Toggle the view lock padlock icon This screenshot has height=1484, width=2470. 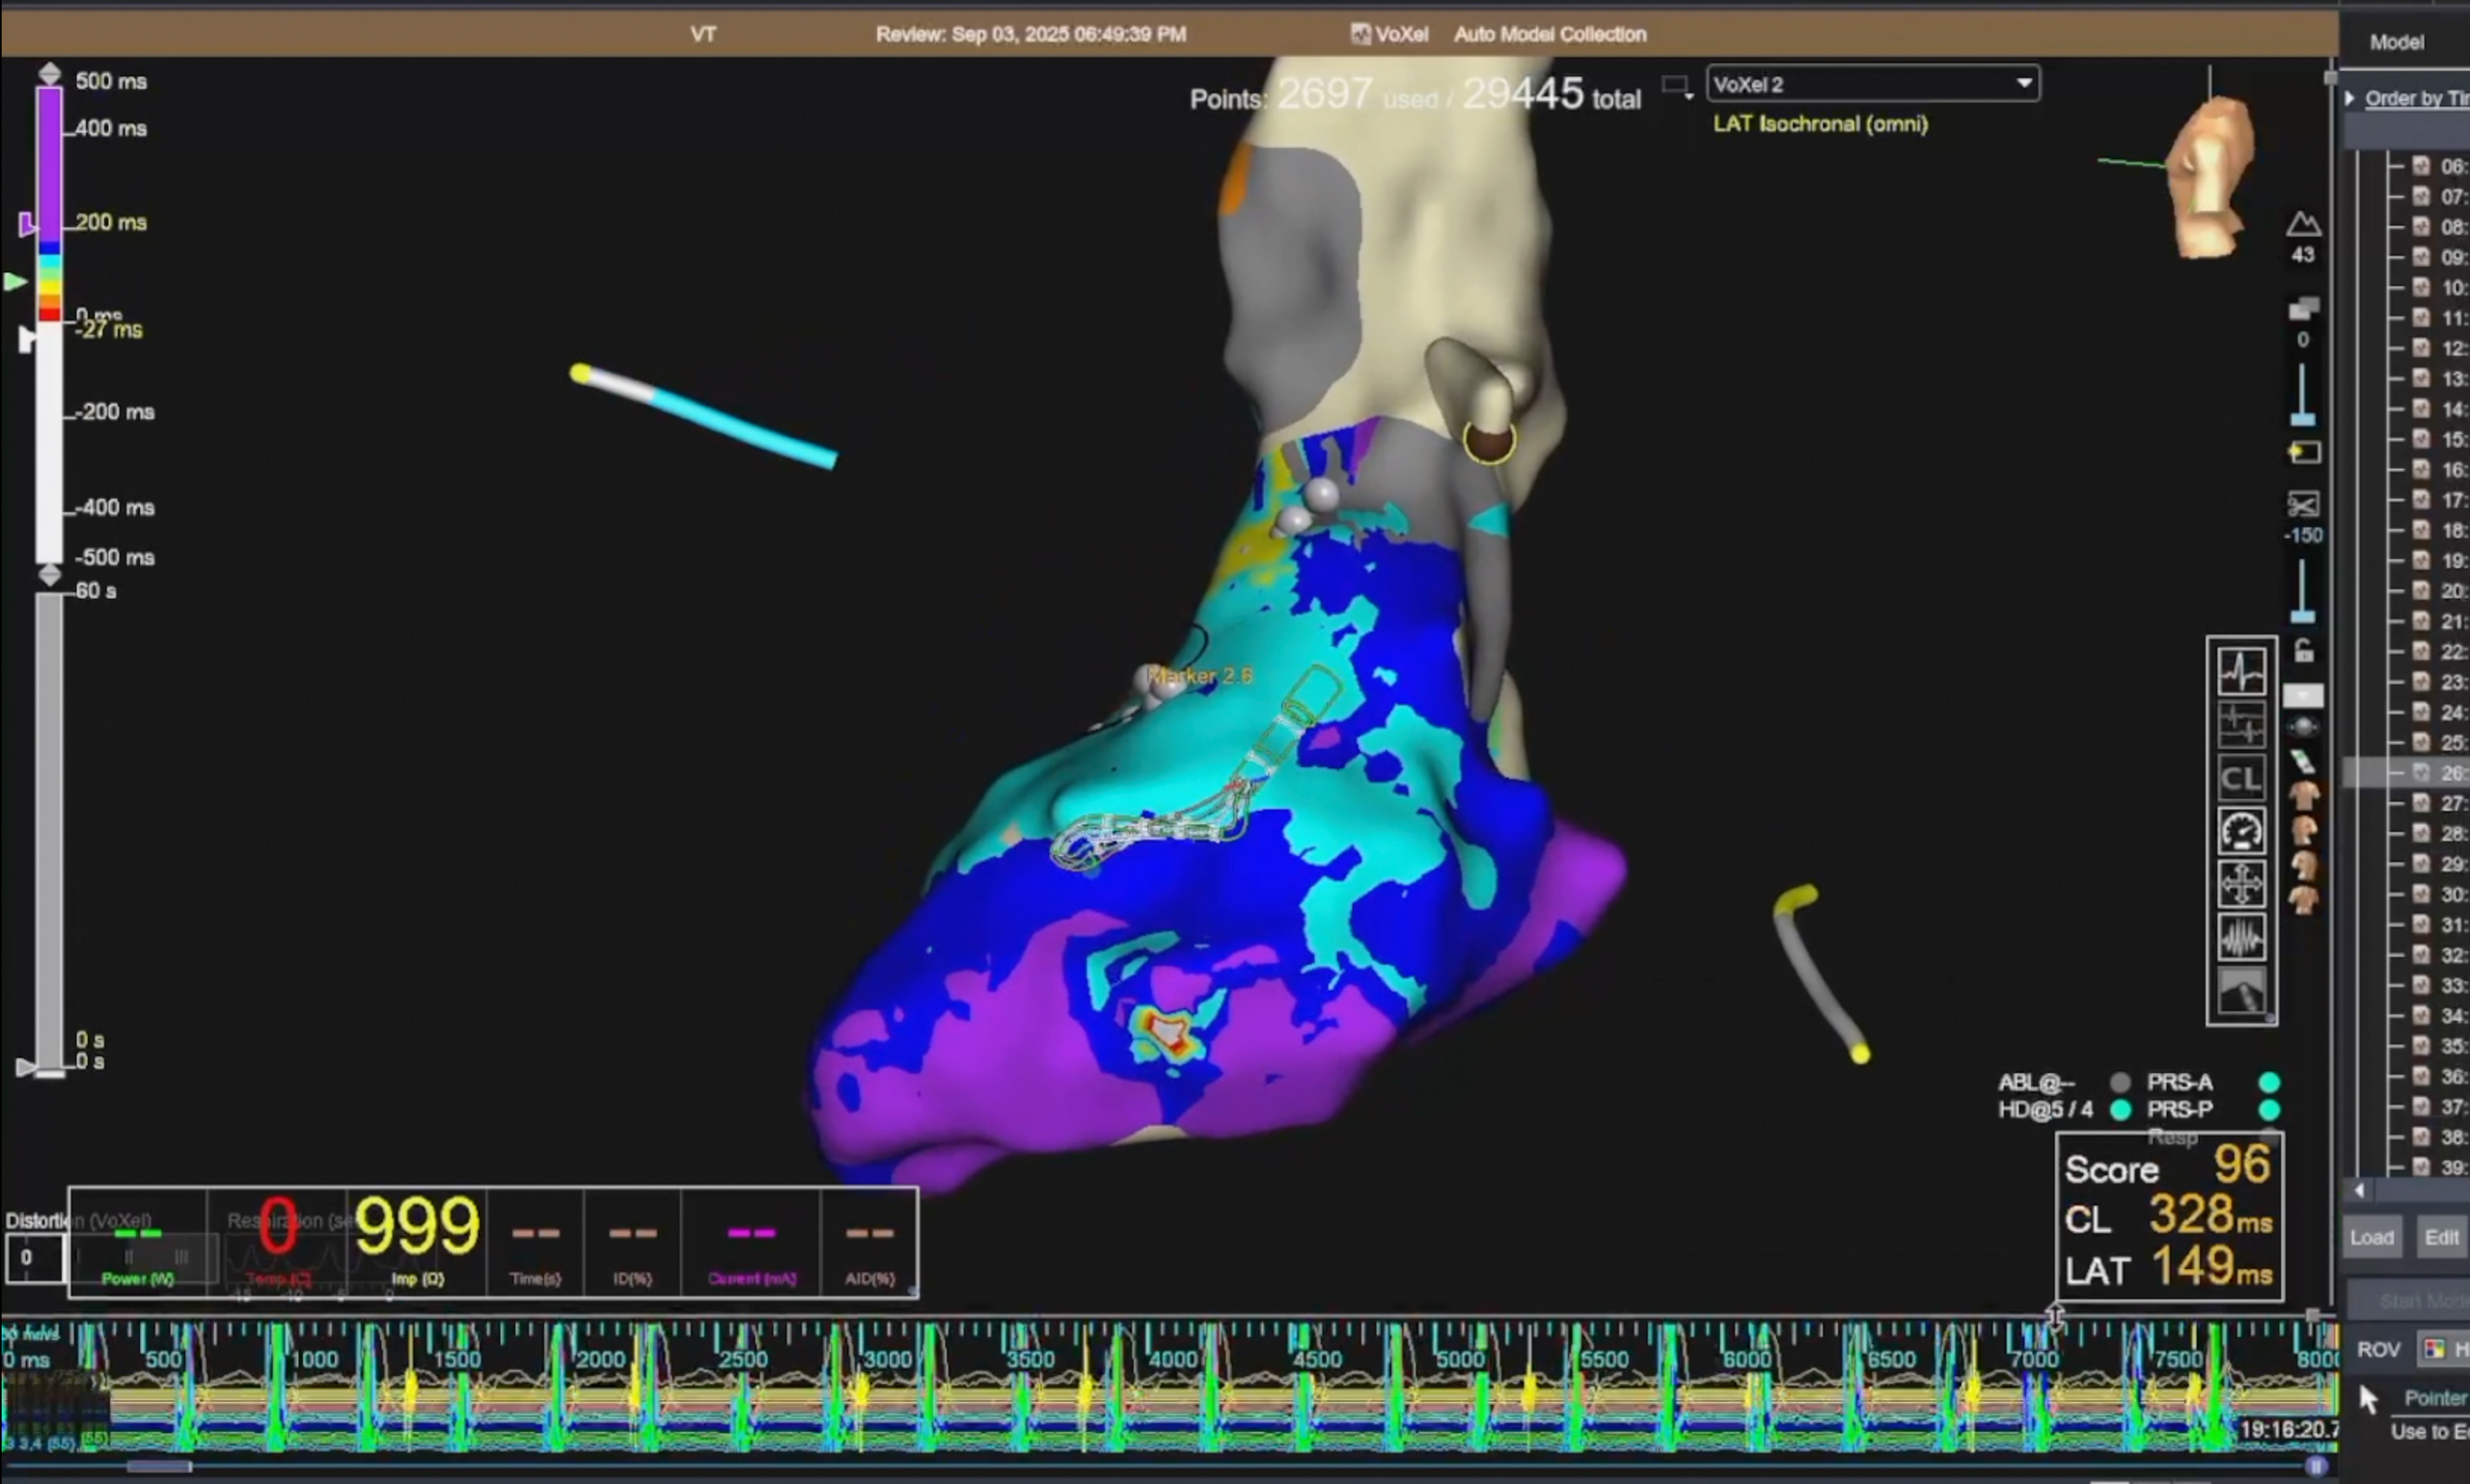[x=2303, y=651]
